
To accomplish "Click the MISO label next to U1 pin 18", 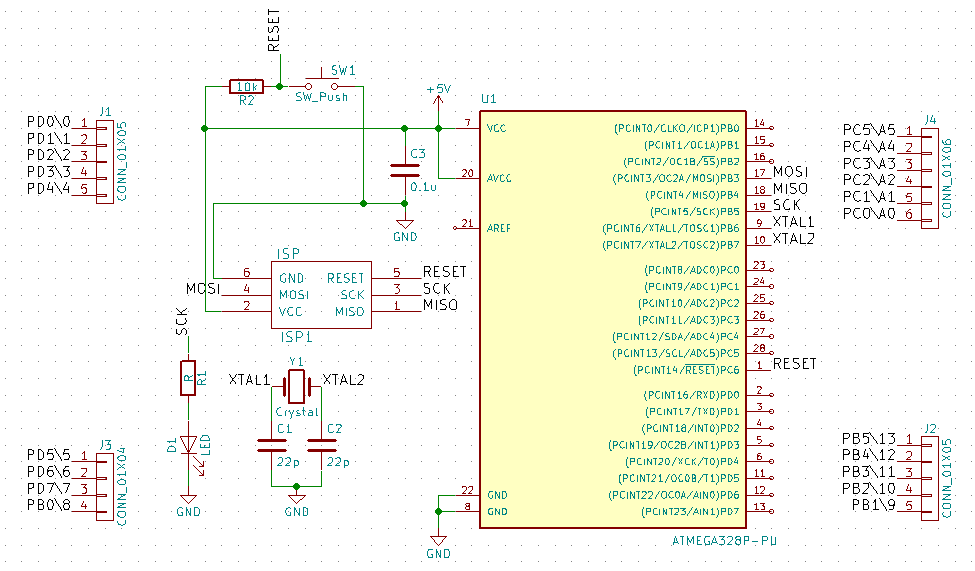I will pyautogui.click(x=790, y=188).
